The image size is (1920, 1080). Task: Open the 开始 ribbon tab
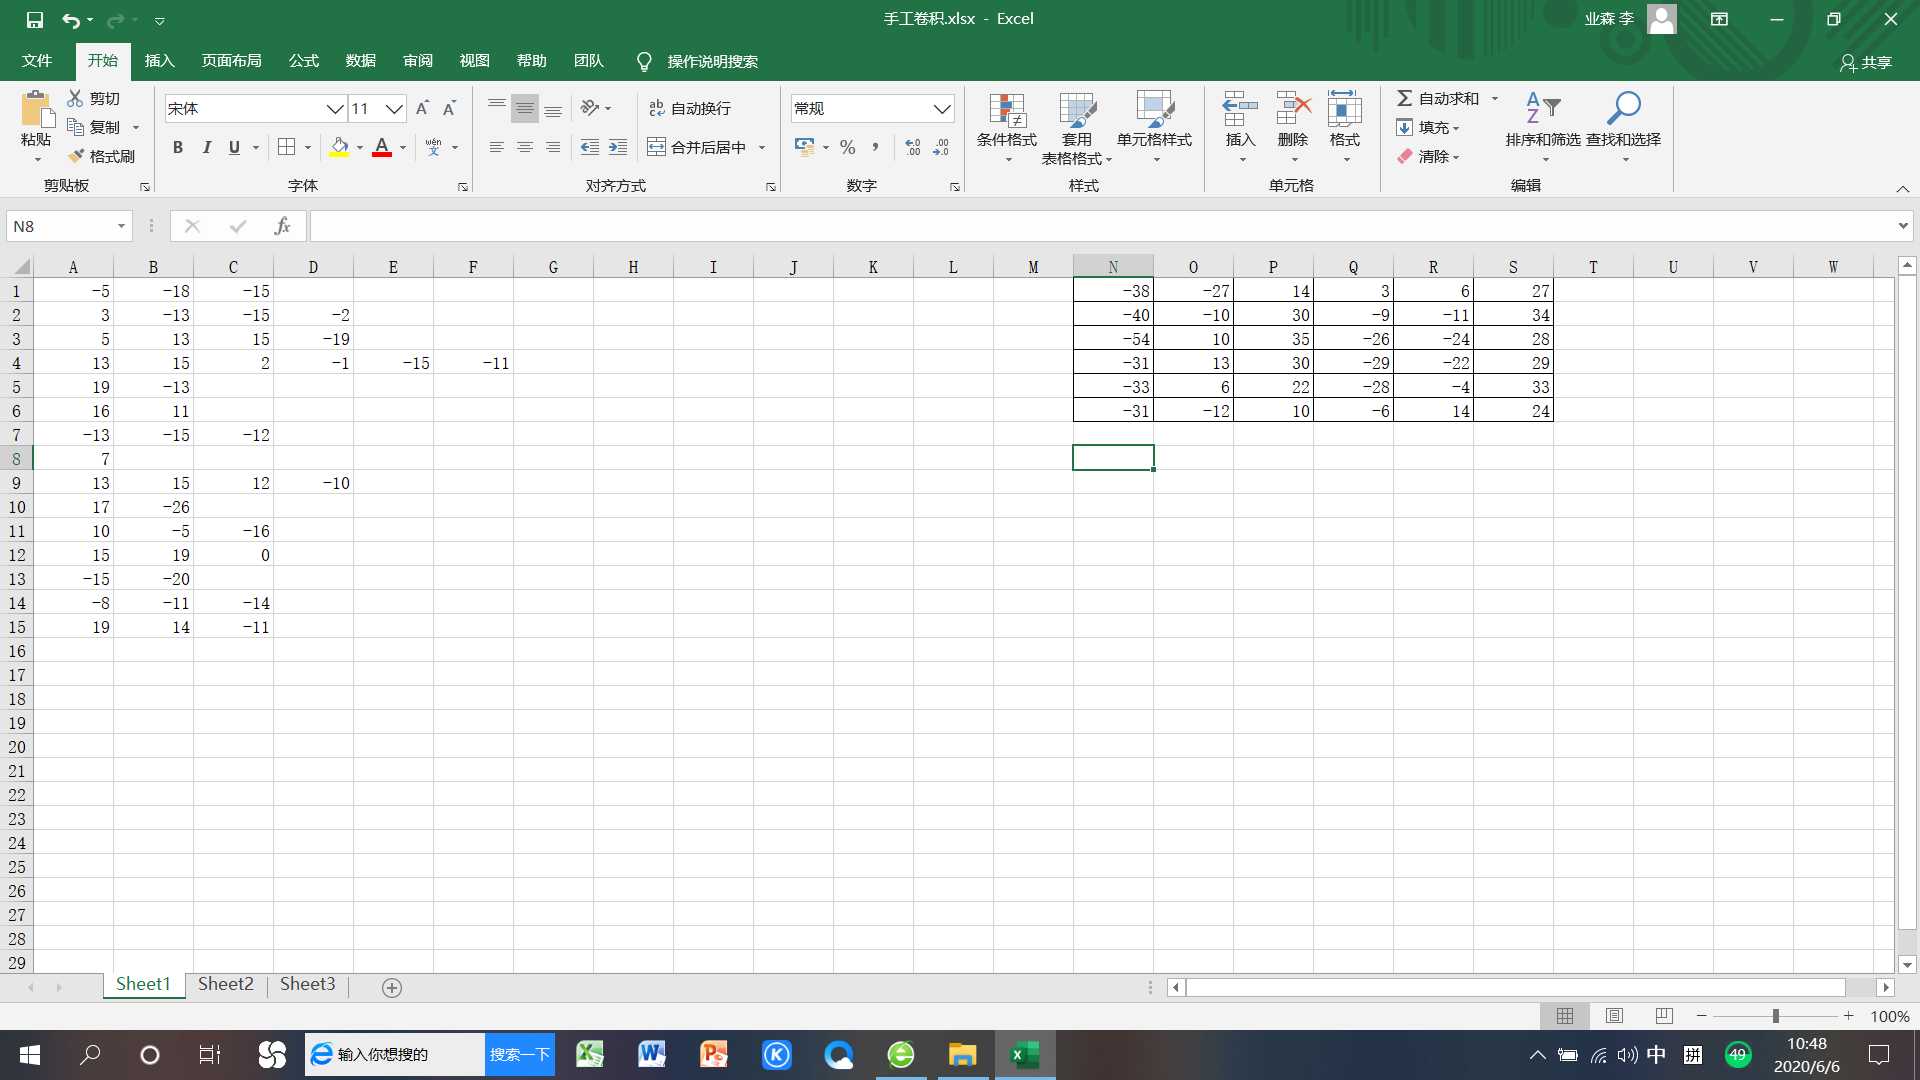point(104,61)
